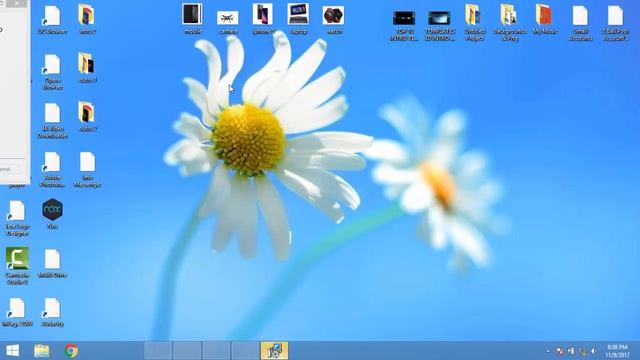Select the iphone image file
The height and width of the screenshot is (360, 640).
click(x=263, y=19)
